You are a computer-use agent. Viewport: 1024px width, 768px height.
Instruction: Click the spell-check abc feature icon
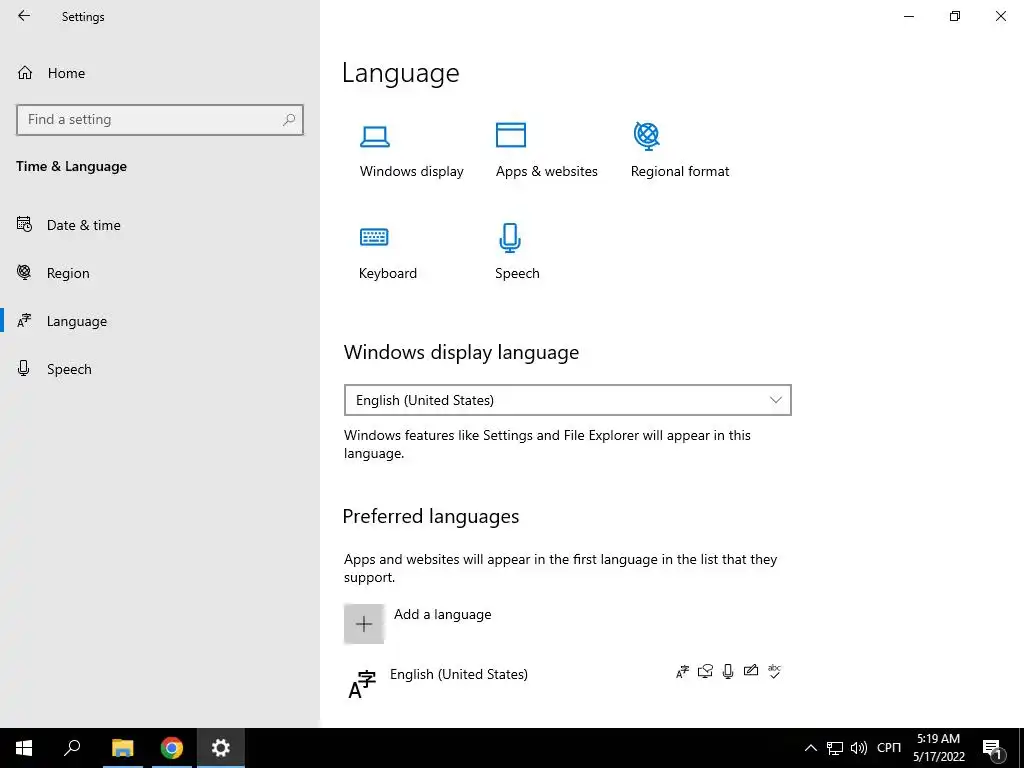(775, 671)
